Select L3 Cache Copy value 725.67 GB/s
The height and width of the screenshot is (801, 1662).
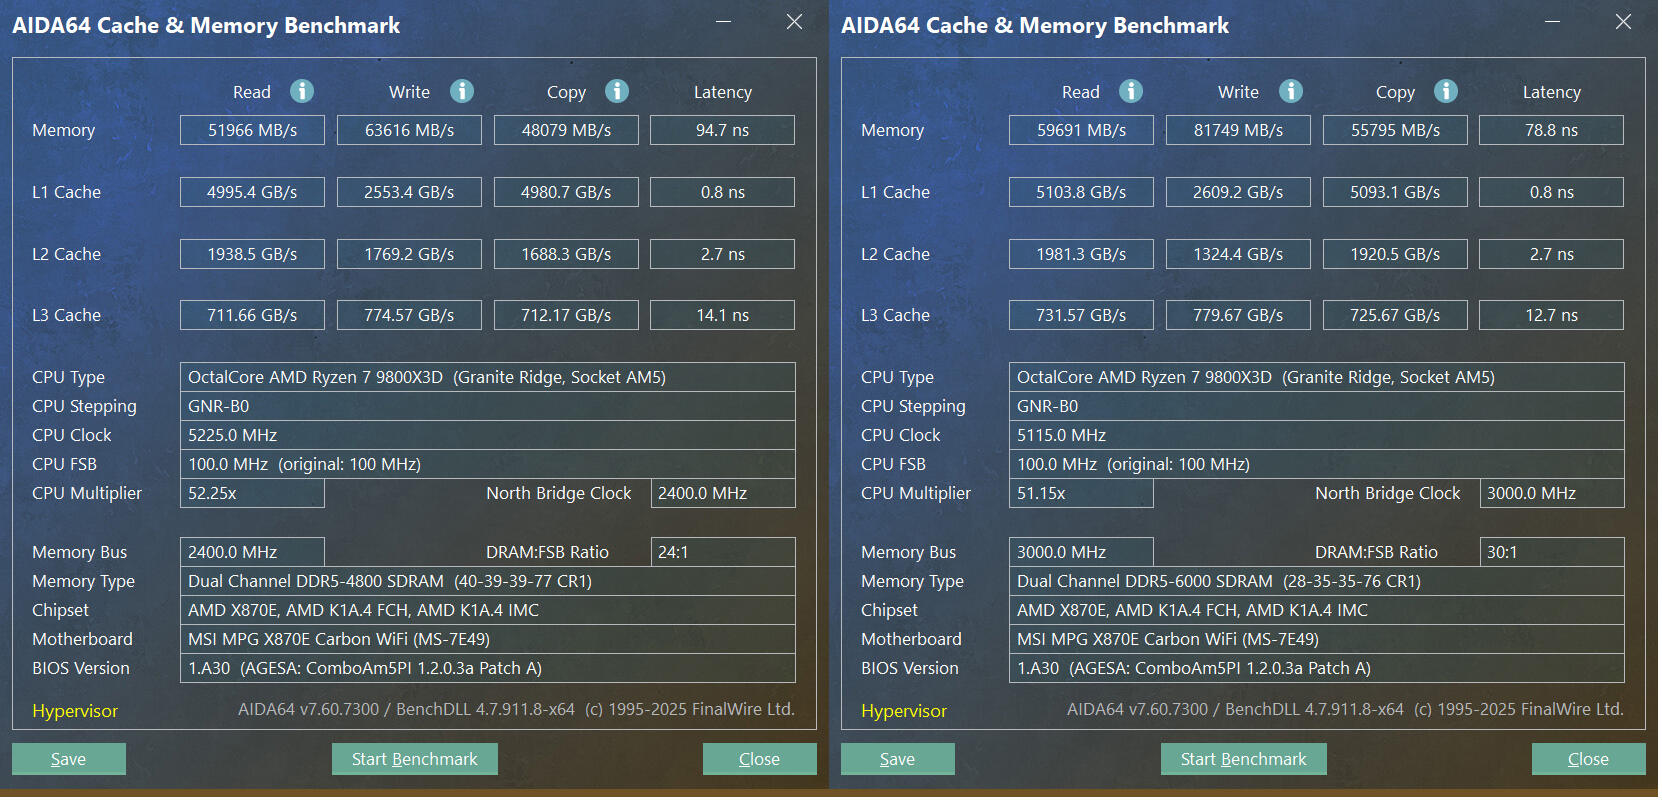click(x=1395, y=315)
